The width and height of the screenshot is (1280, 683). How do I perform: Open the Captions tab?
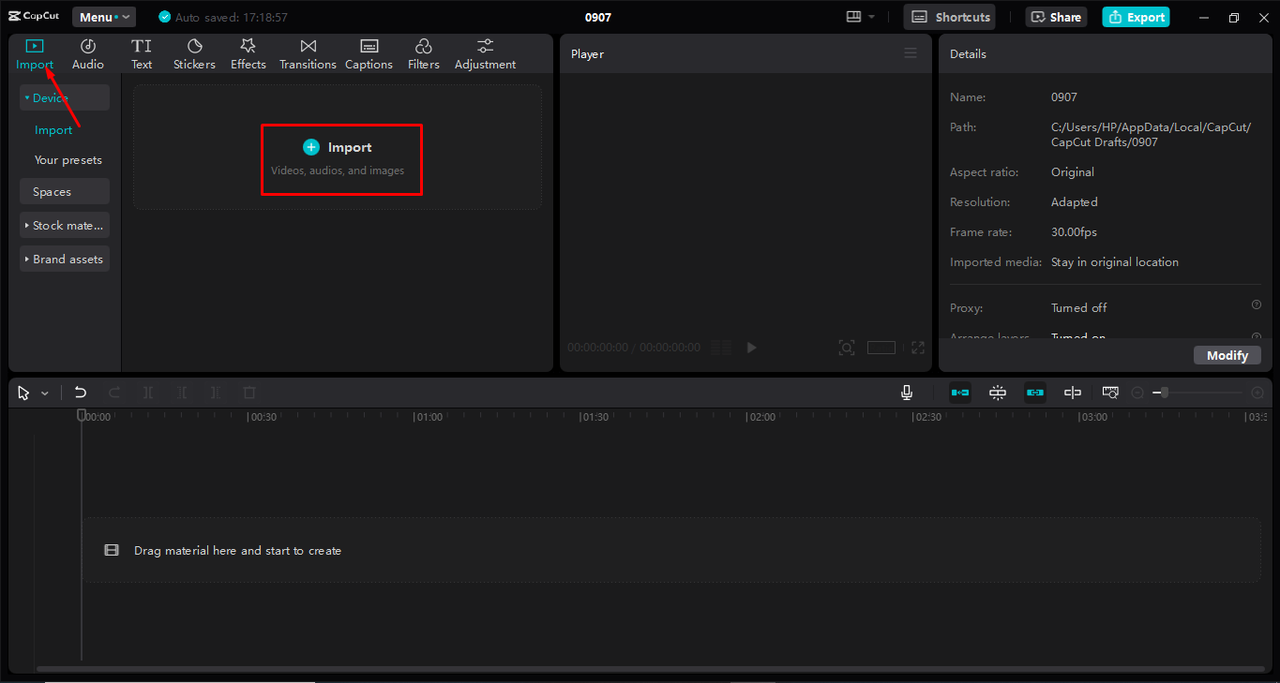(x=369, y=54)
